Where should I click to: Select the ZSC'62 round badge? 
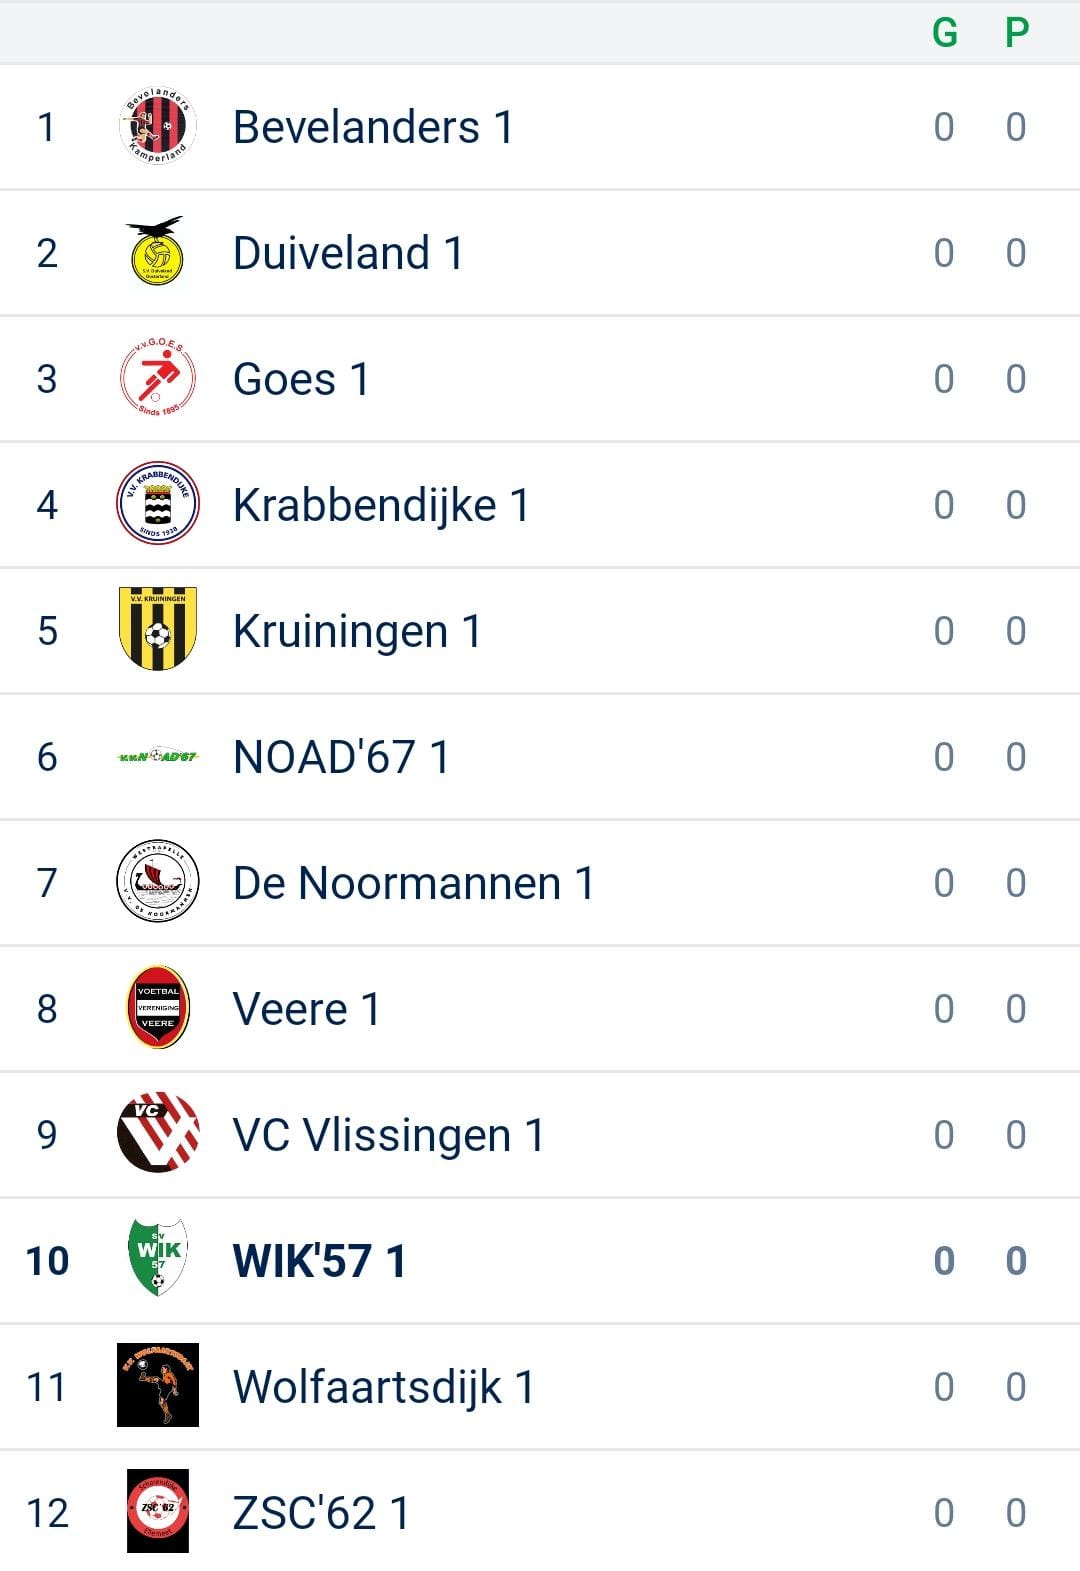tap(158, 1511)
